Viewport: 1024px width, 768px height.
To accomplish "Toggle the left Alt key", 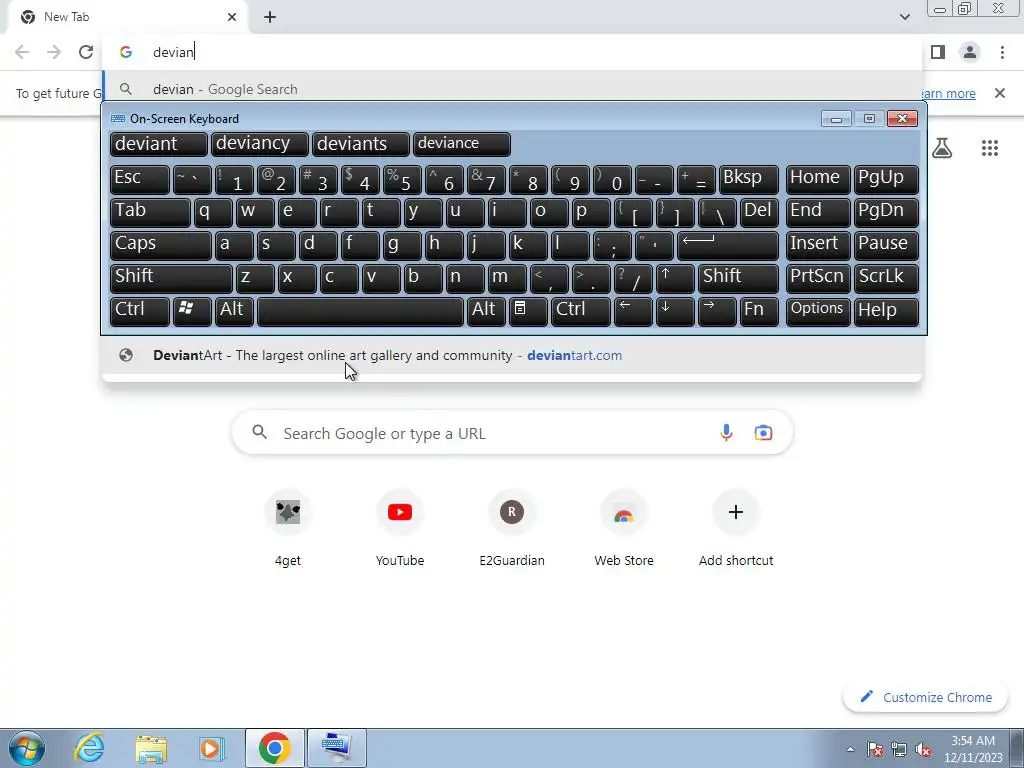I will point(234,312).
